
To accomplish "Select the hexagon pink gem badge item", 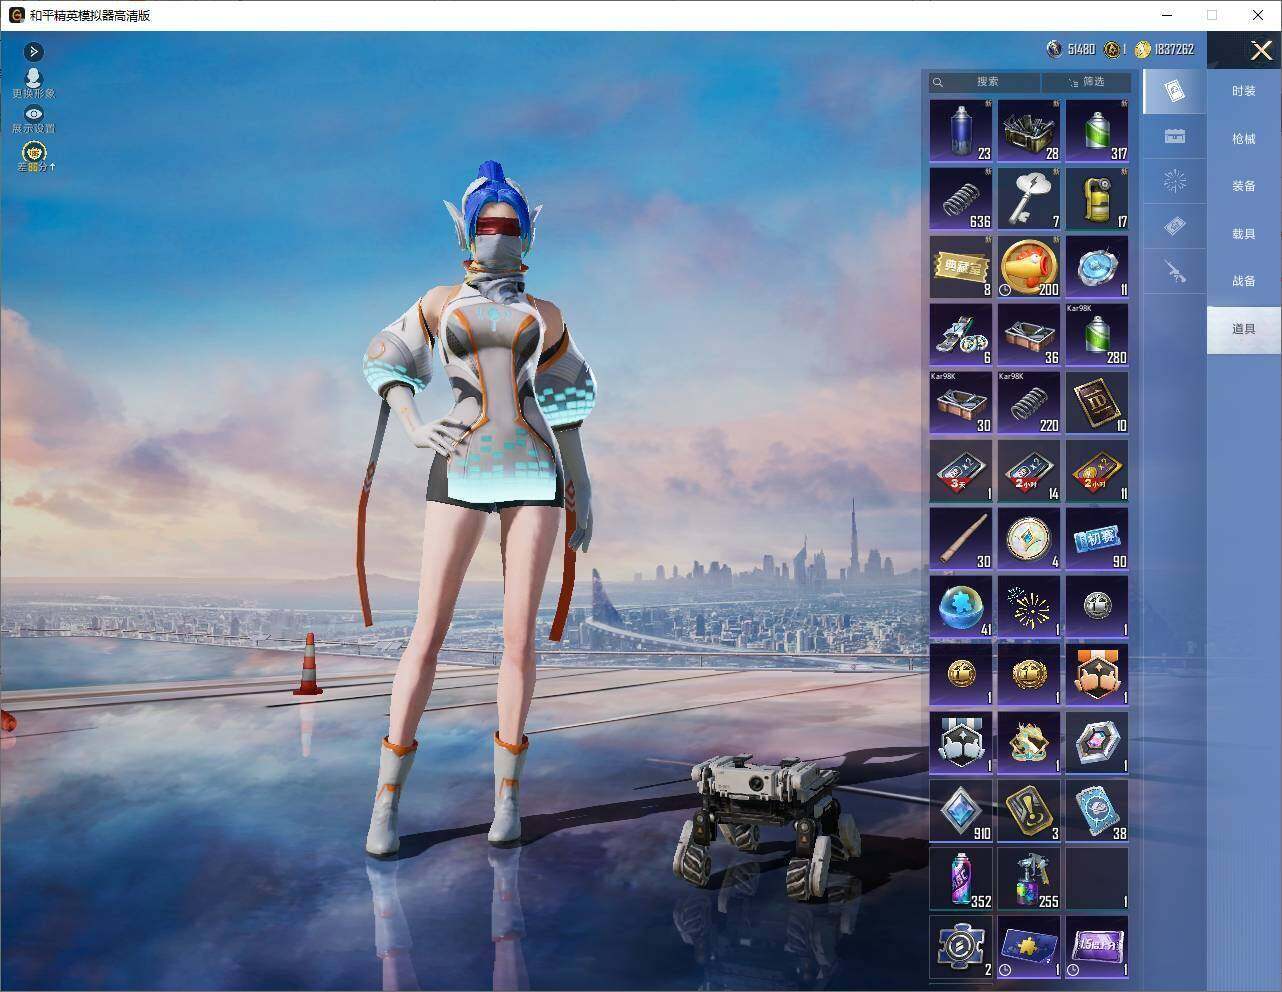I will (1097, 742).
